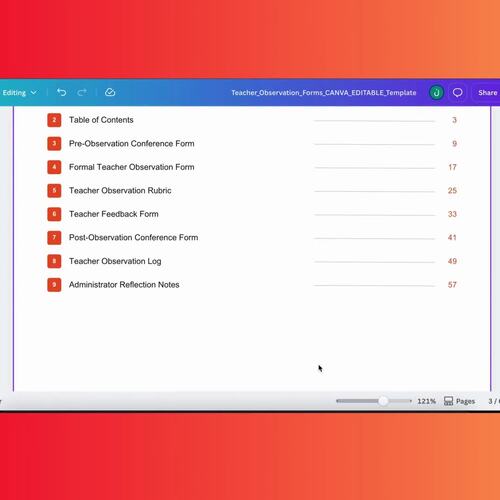
Task: Select the number 8 badge icon
Action: [x=54, y=261]
